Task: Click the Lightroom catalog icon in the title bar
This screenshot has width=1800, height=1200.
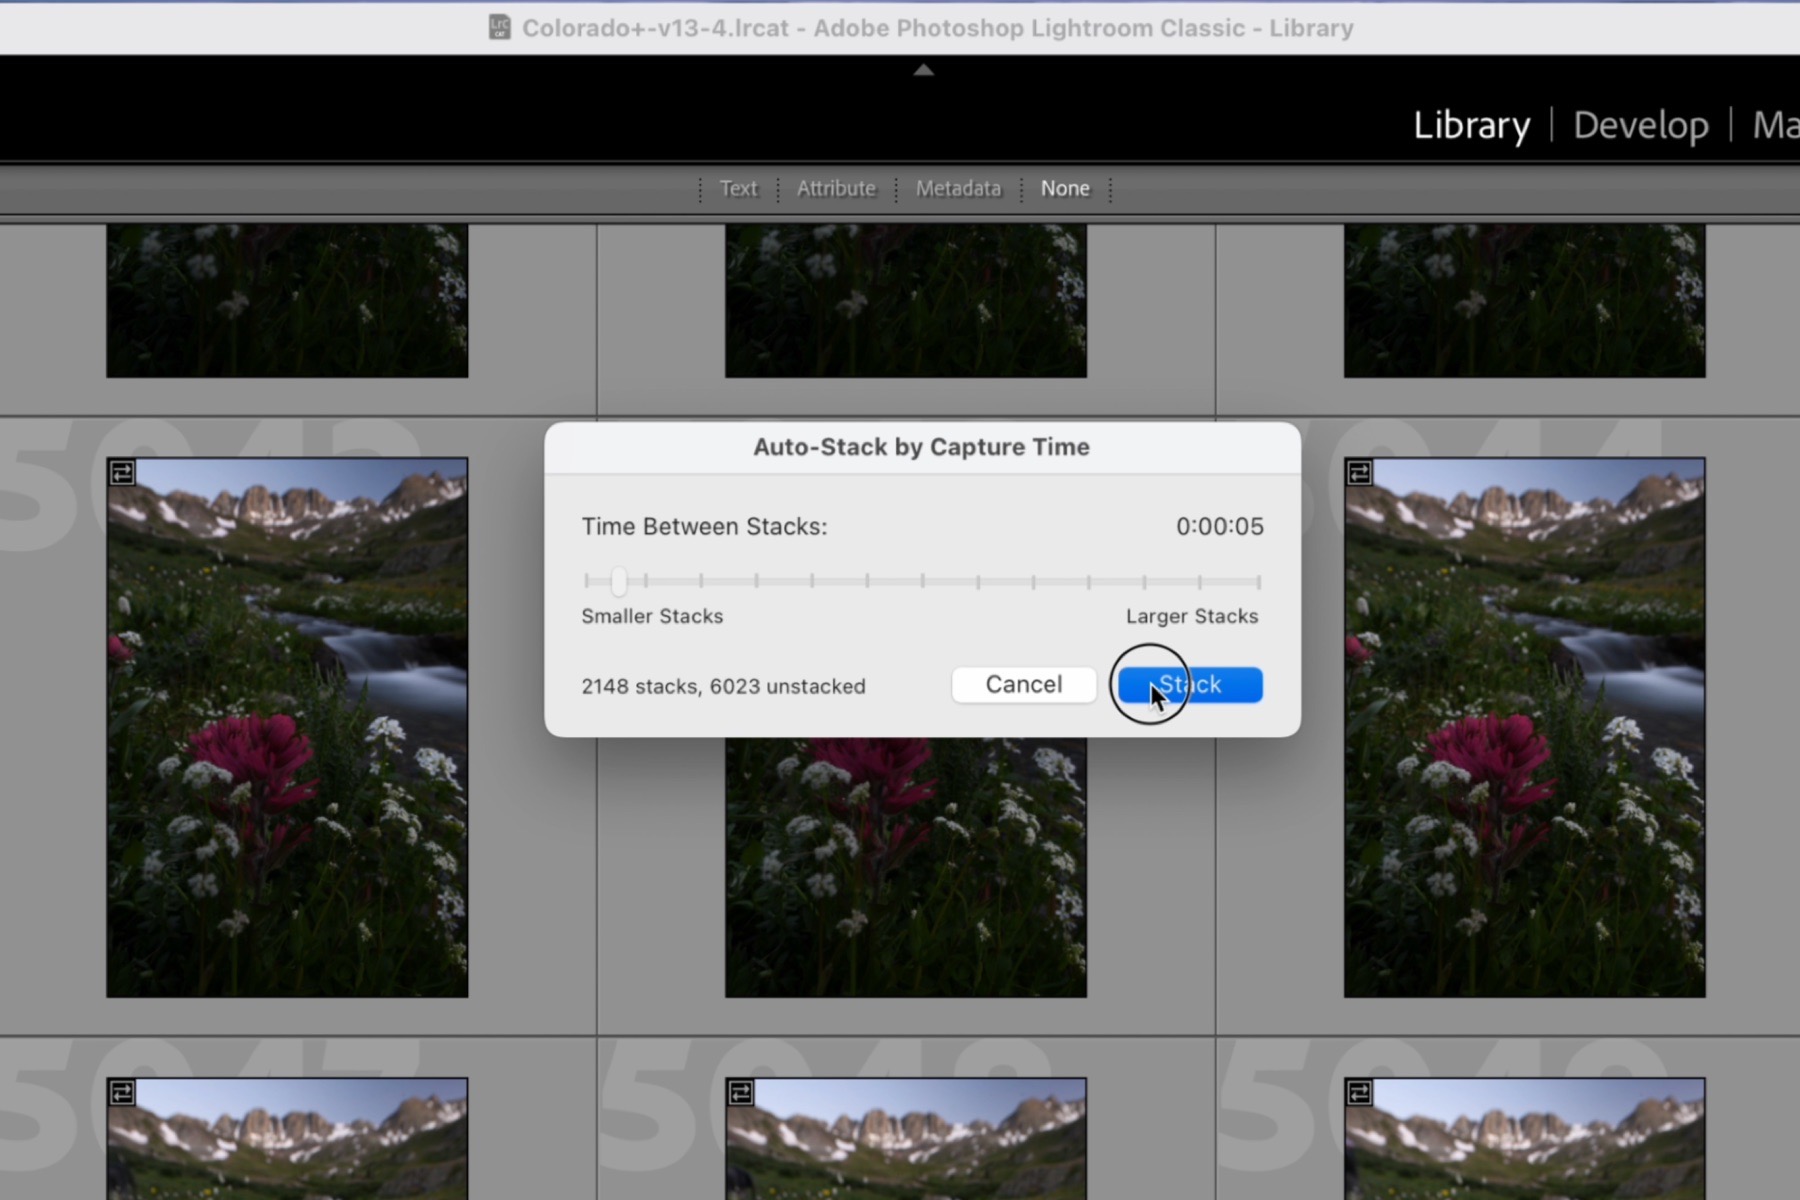Action: 499,27
